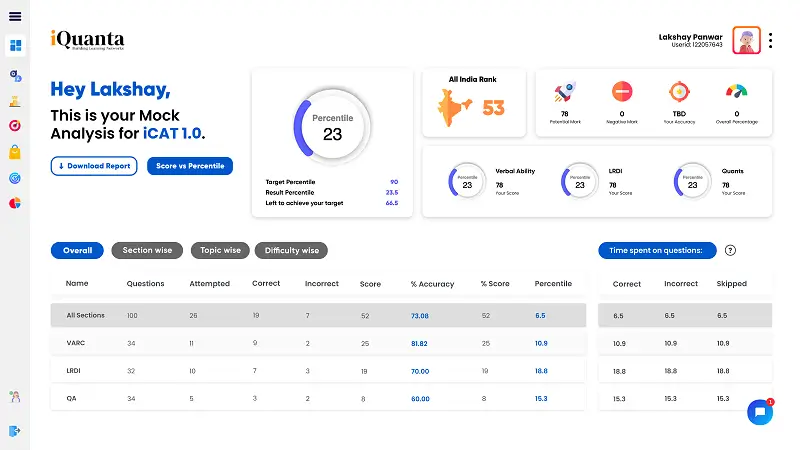
Task: Click the help question mark icon
Action: pyautogui.click(x=730, y=251)
